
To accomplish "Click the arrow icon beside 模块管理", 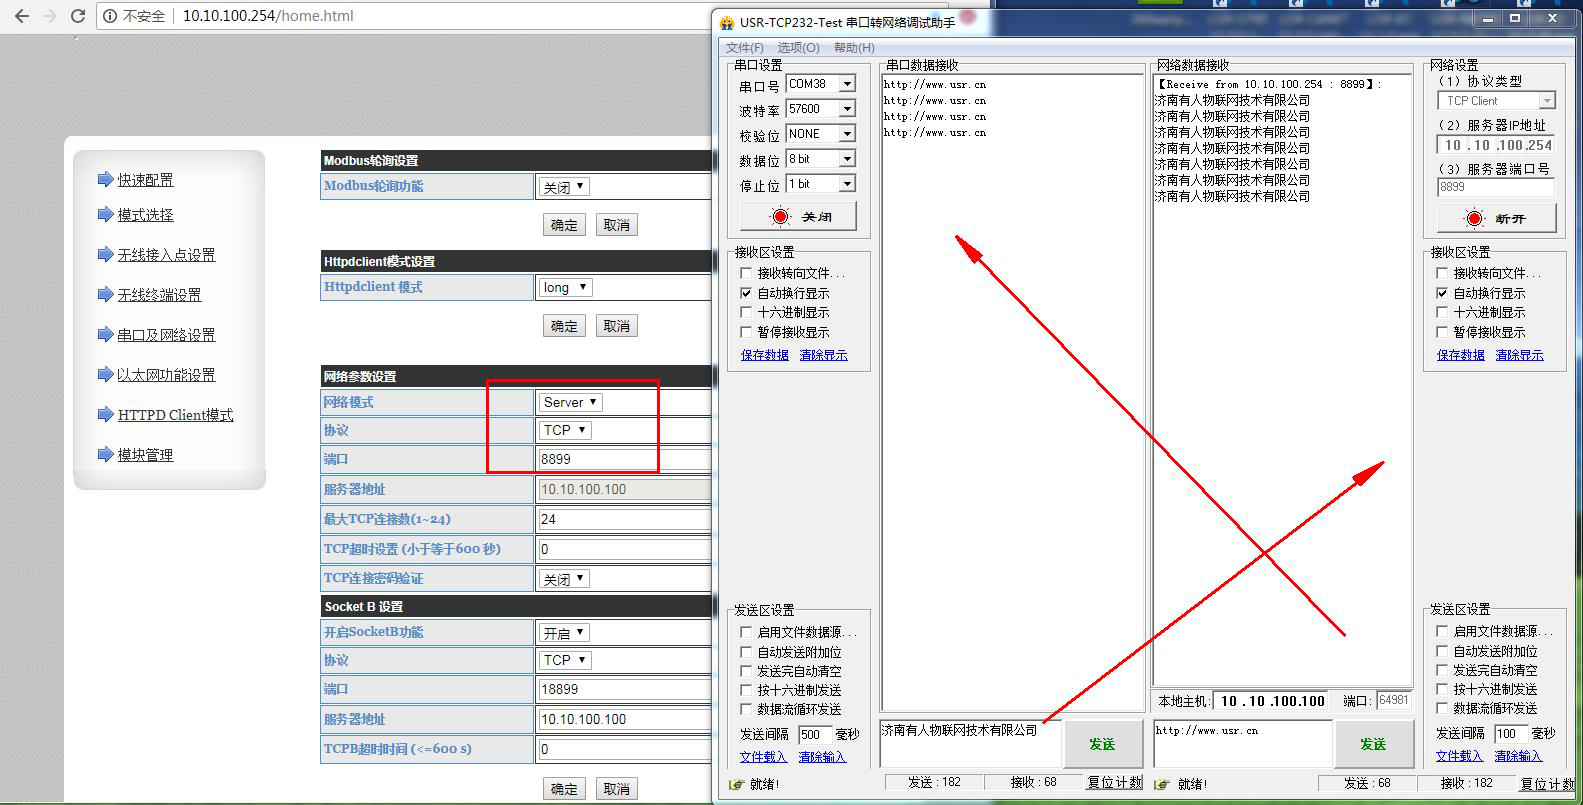I will coord(105,455).
